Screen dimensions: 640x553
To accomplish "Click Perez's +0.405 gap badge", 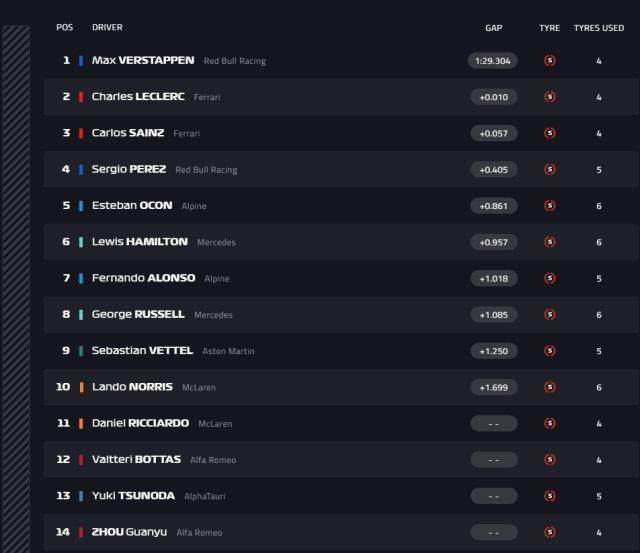I will pos(493,170).
